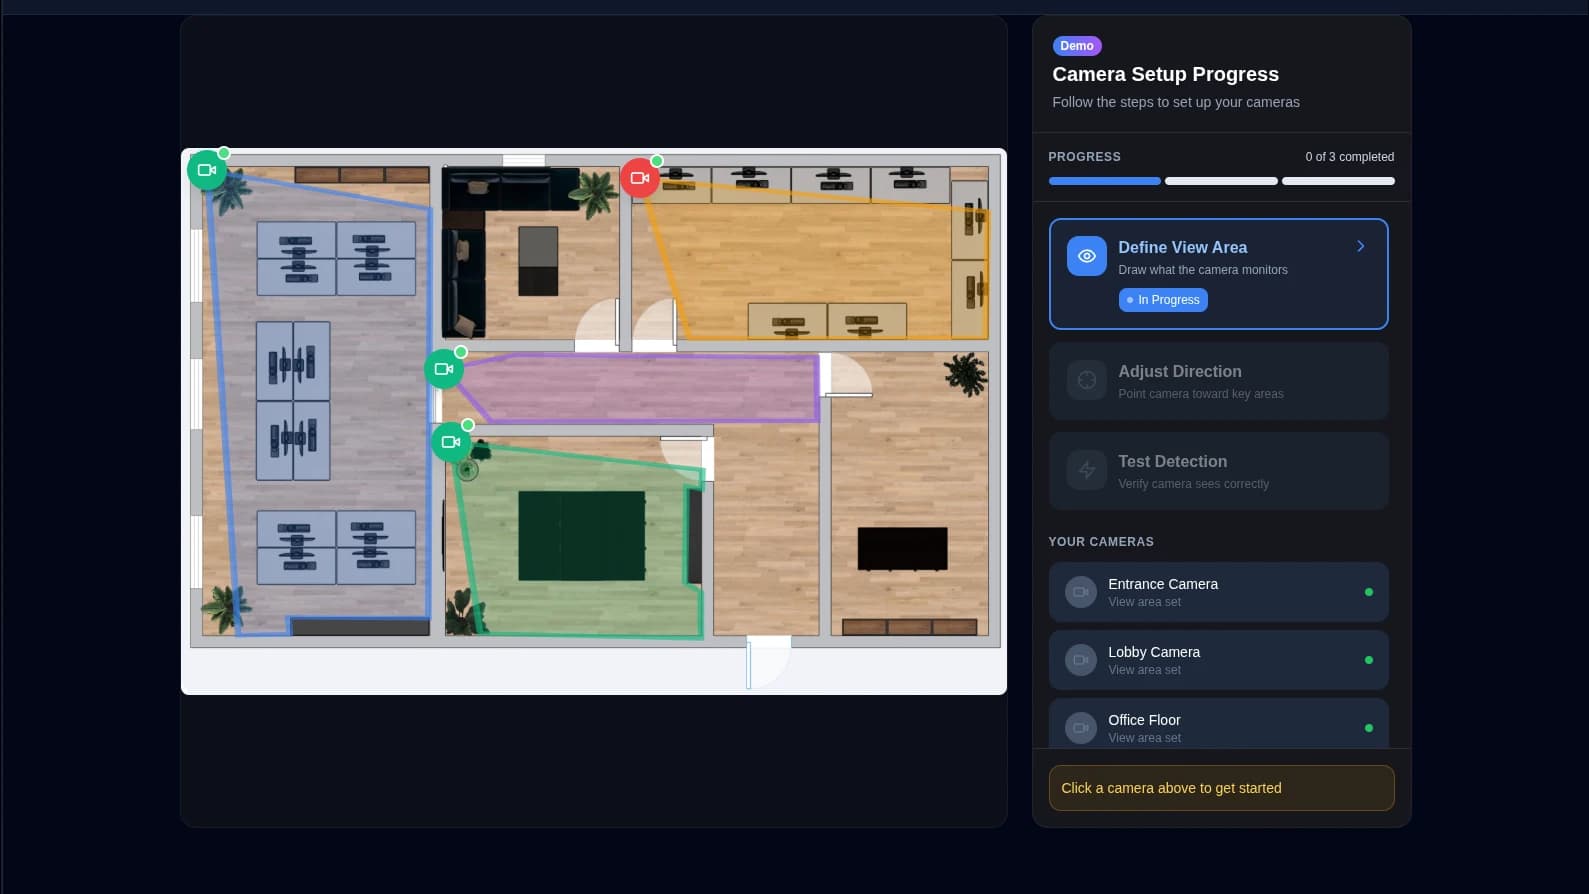Screen dimensions: 1589x894
Task: Select the red camera marker on orange zone
Action: [x=640, y=178]
